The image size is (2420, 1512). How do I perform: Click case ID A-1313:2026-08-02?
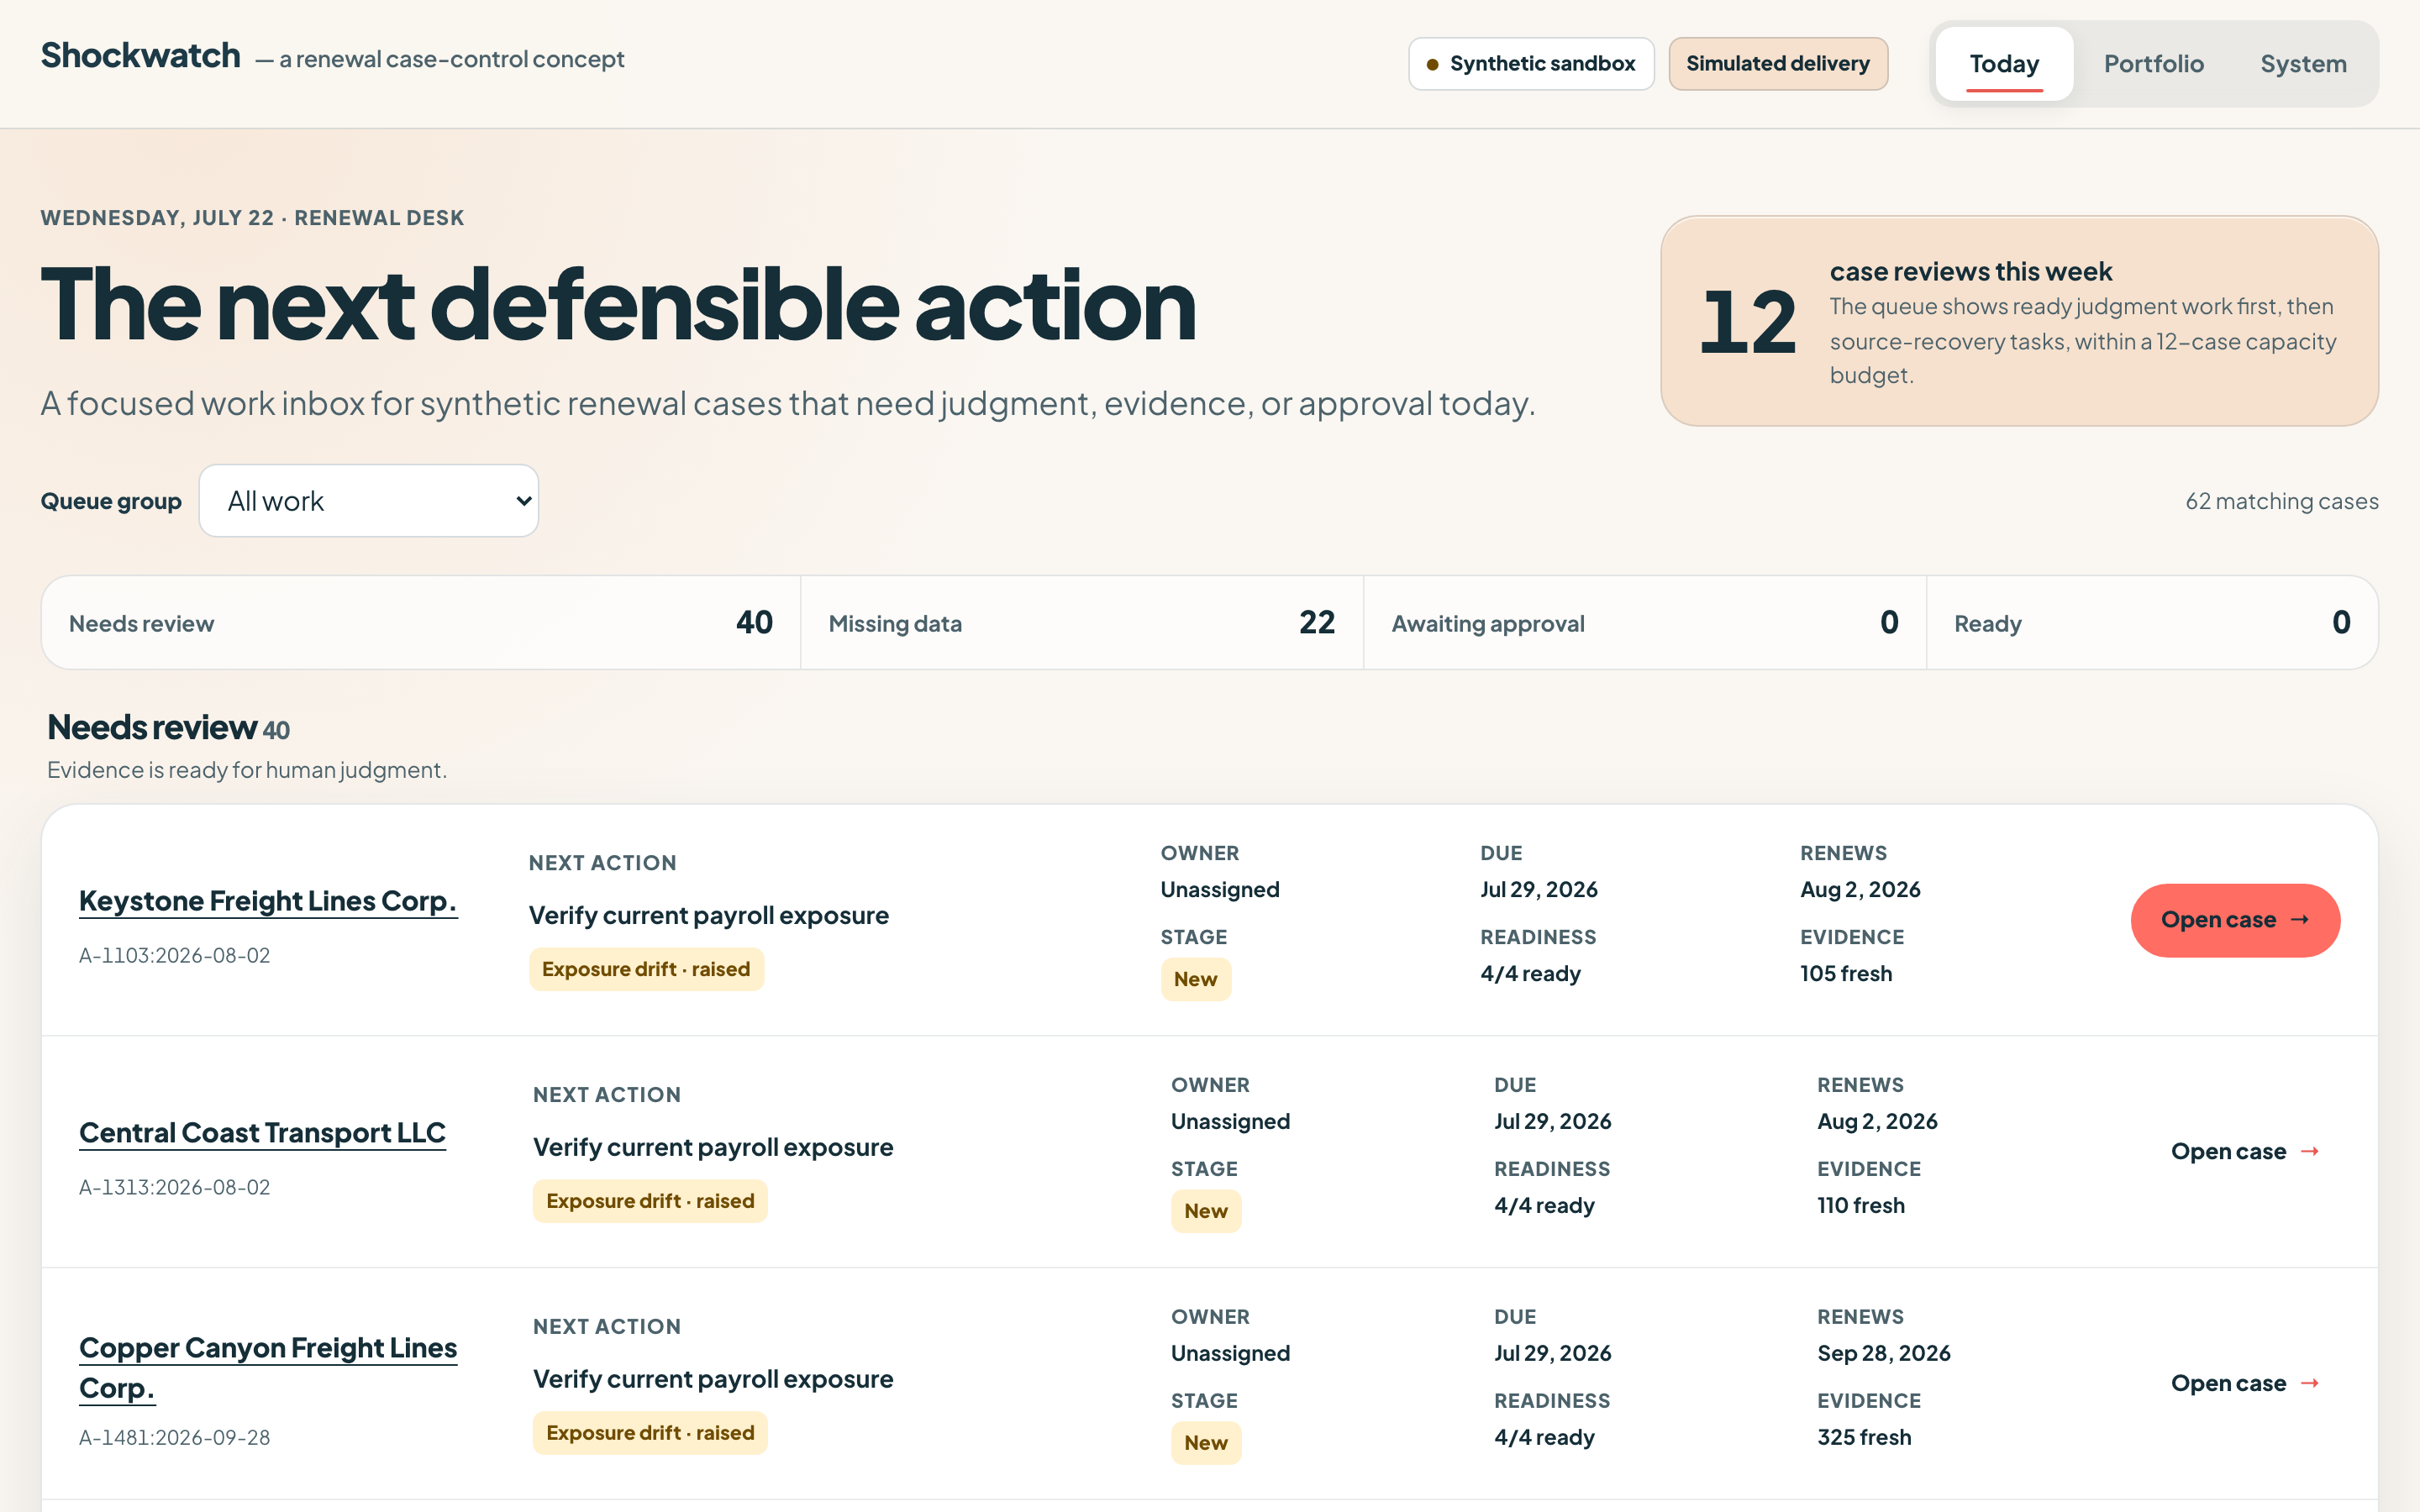click(x=175, y=1188)
